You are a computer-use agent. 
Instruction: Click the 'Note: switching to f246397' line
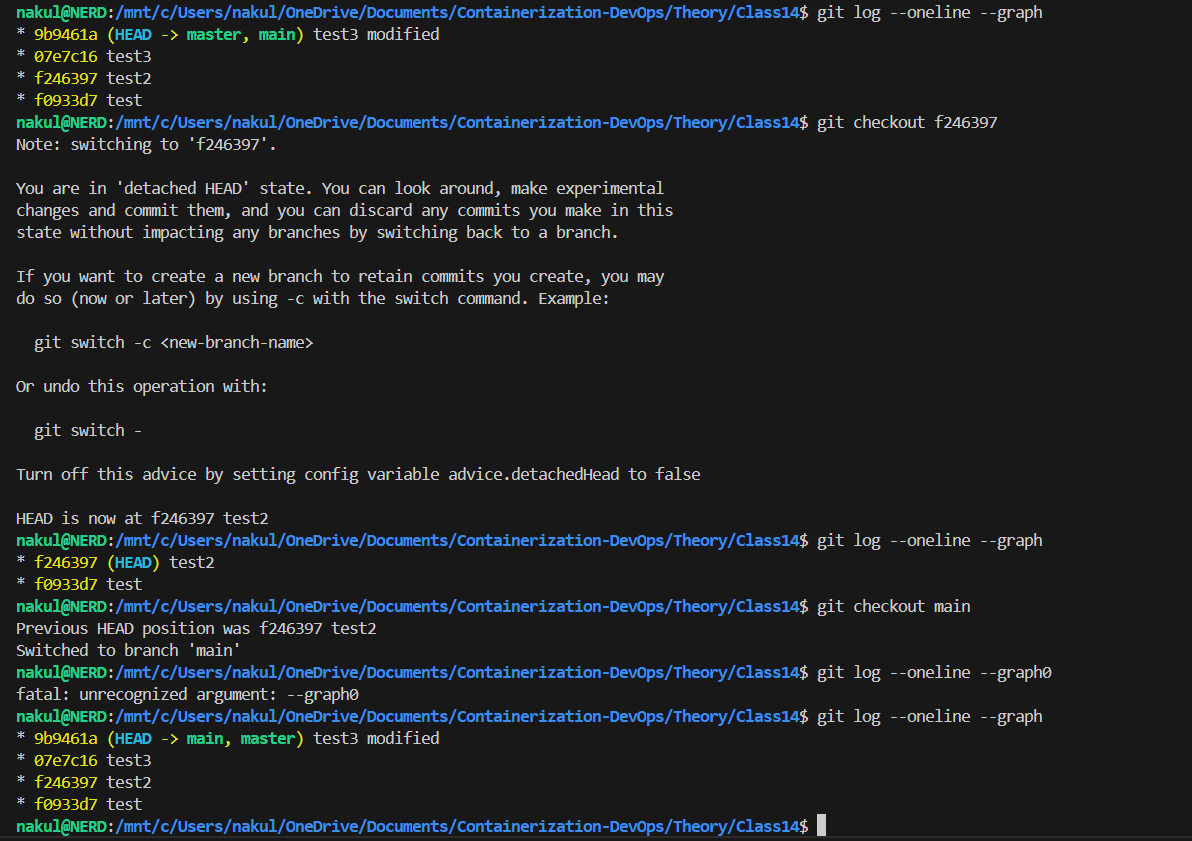[x=146, y=144]
